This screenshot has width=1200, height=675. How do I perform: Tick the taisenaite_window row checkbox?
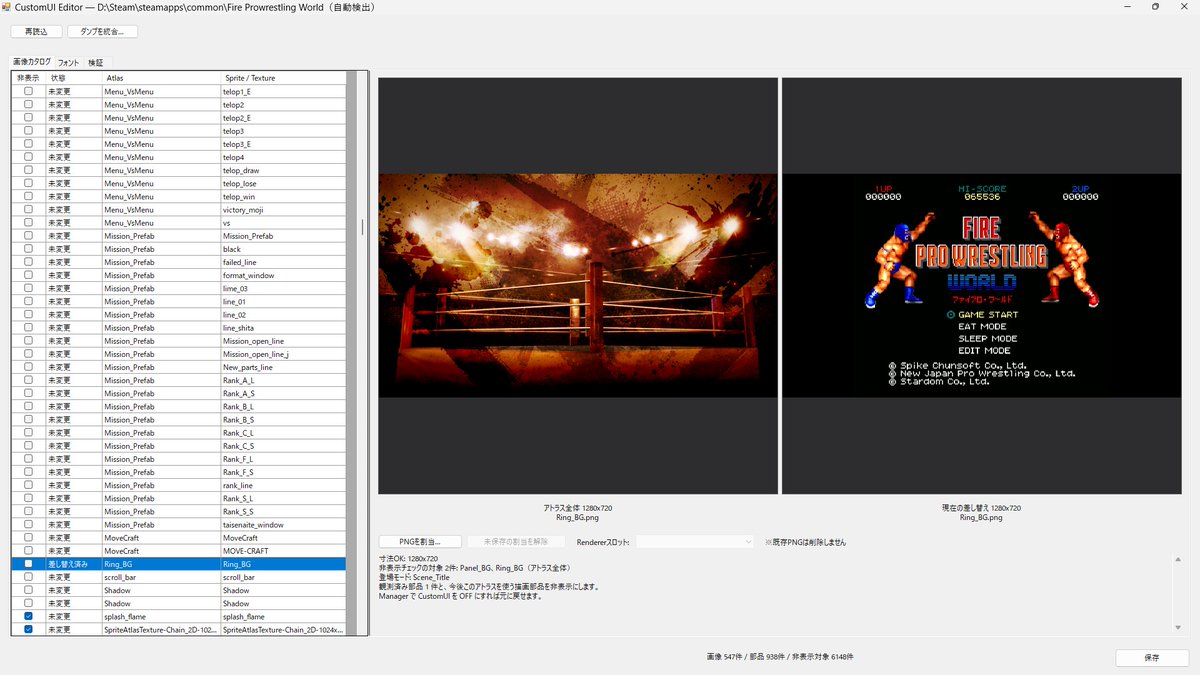pyautogui.click(x=28, y=525)
